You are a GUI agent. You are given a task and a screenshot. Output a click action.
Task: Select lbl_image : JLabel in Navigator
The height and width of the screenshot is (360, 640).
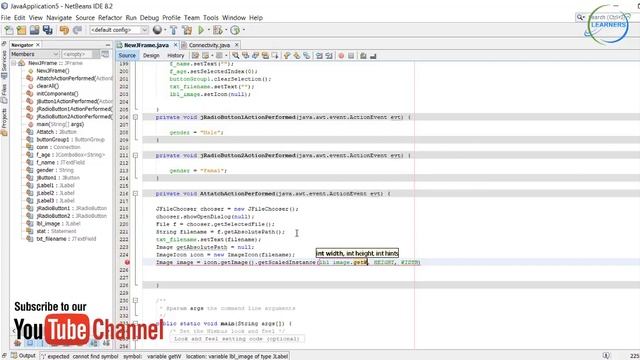point(58,224)
